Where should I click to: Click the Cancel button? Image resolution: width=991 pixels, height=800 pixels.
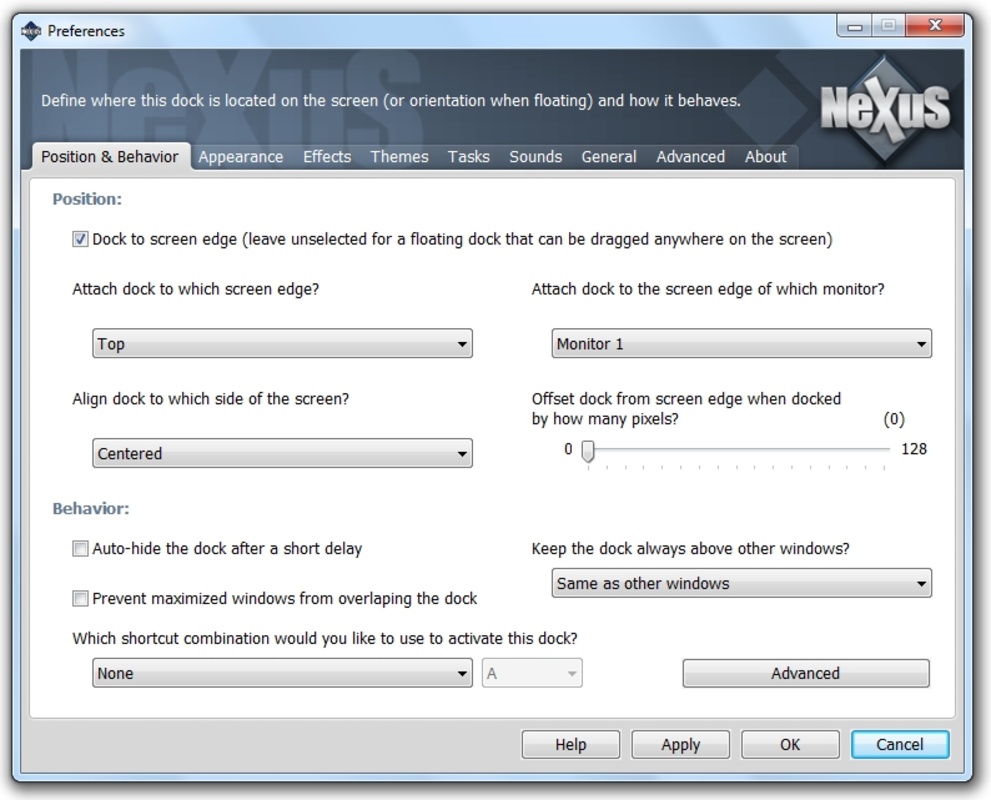(x=900, y=744)
